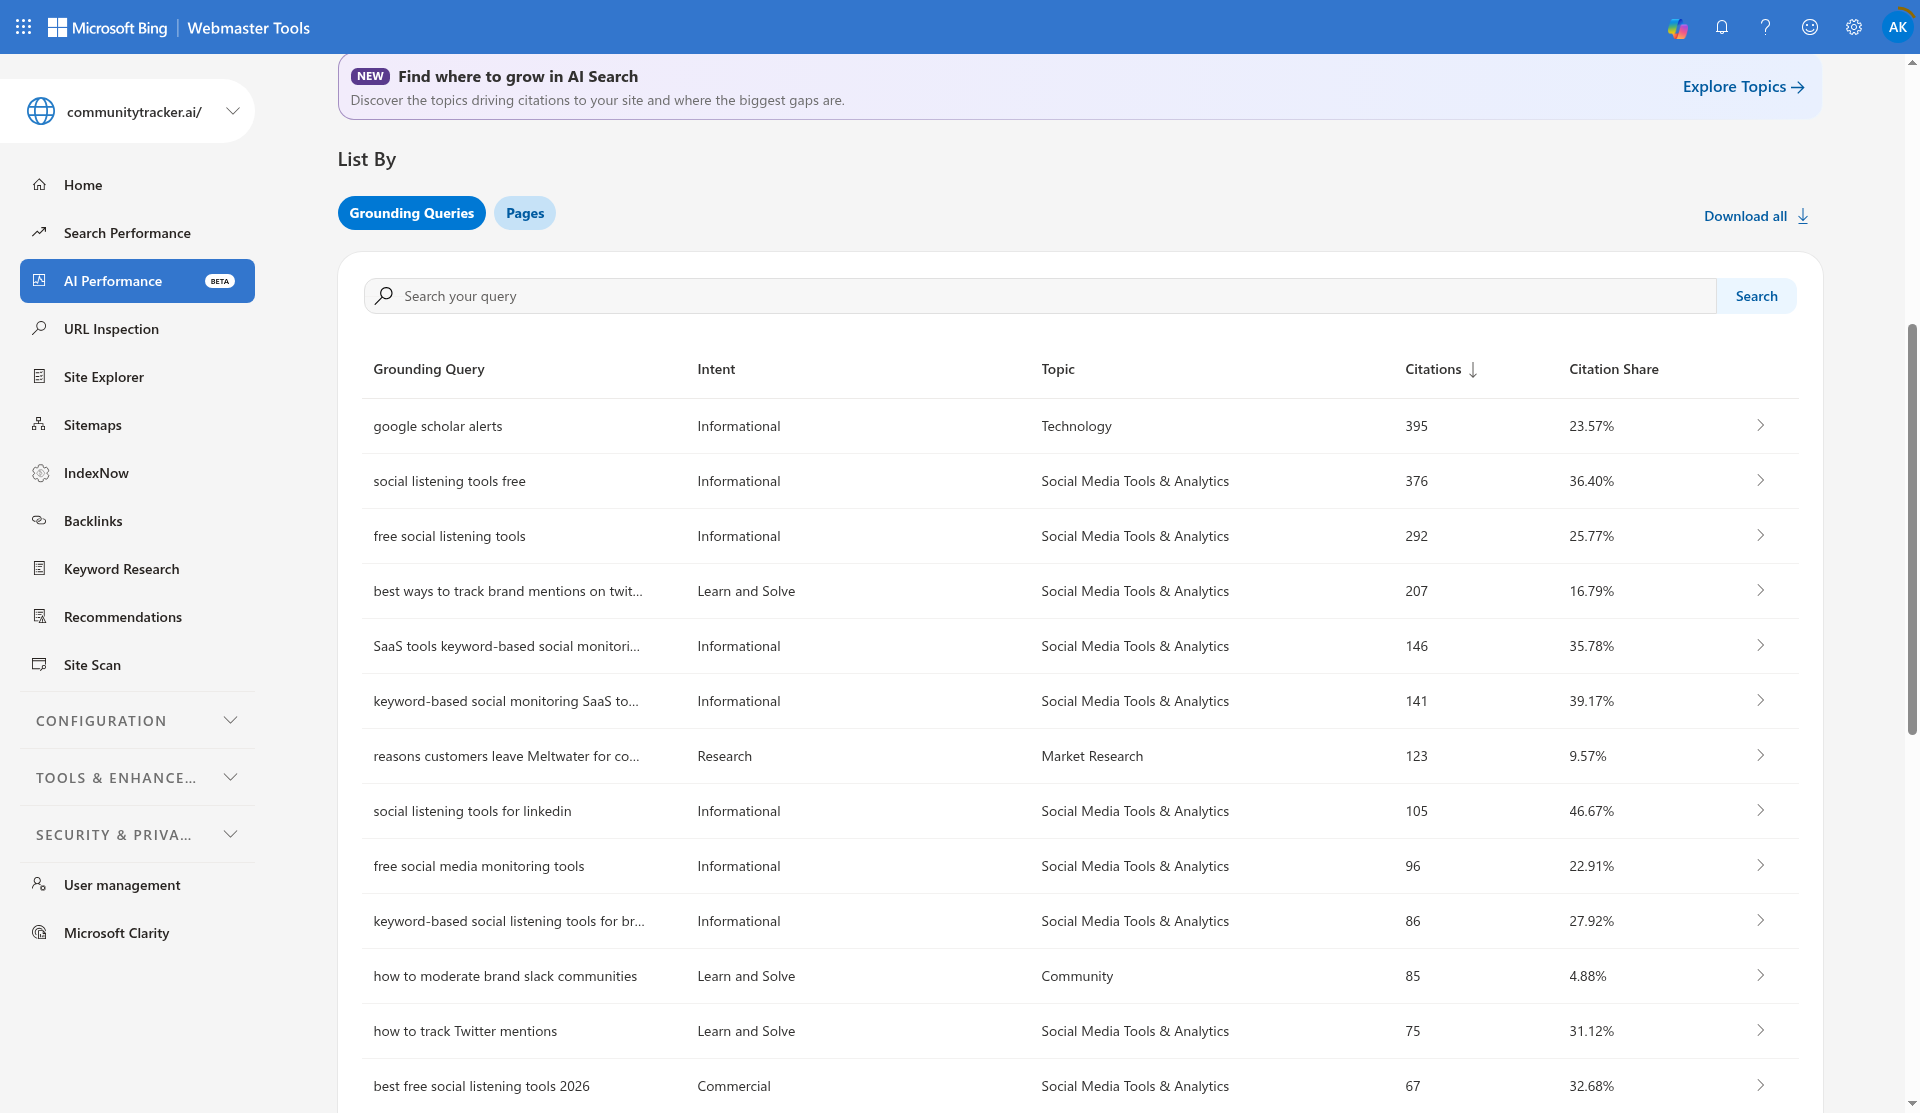The width and height of the screenshot is (1920, 1113).
Task: Click the Citation Share column header
Action: tap(1613, 369)
